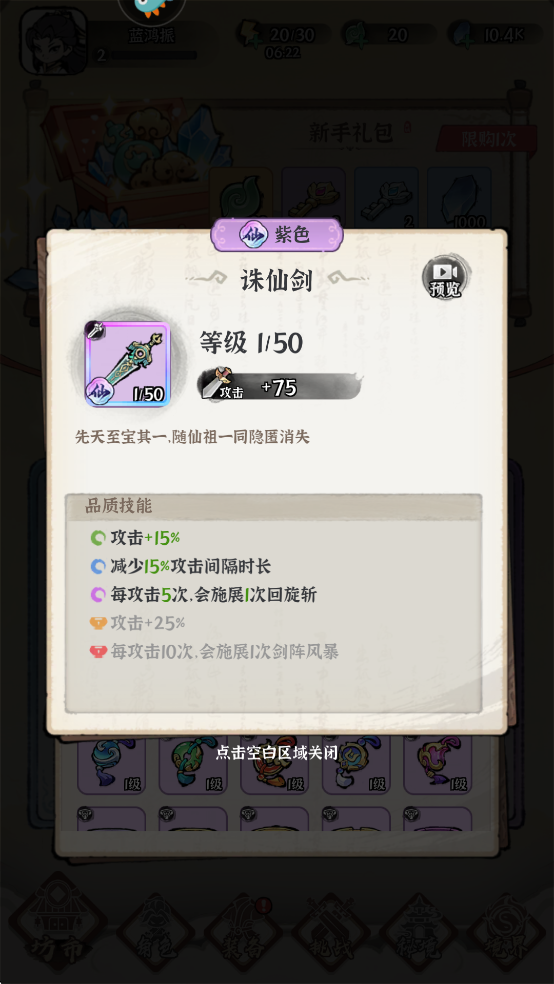This screenshot has height=984, width=554.
Task: Open the 坊市 market tab
Action: [x=58, y=924]
